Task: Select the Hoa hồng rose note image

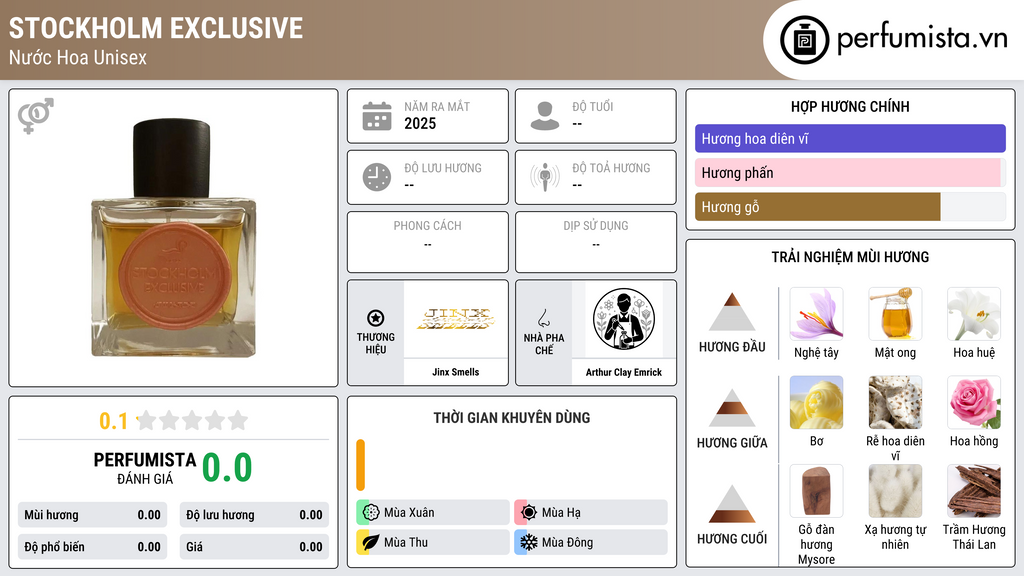Action: click(974, 402)
